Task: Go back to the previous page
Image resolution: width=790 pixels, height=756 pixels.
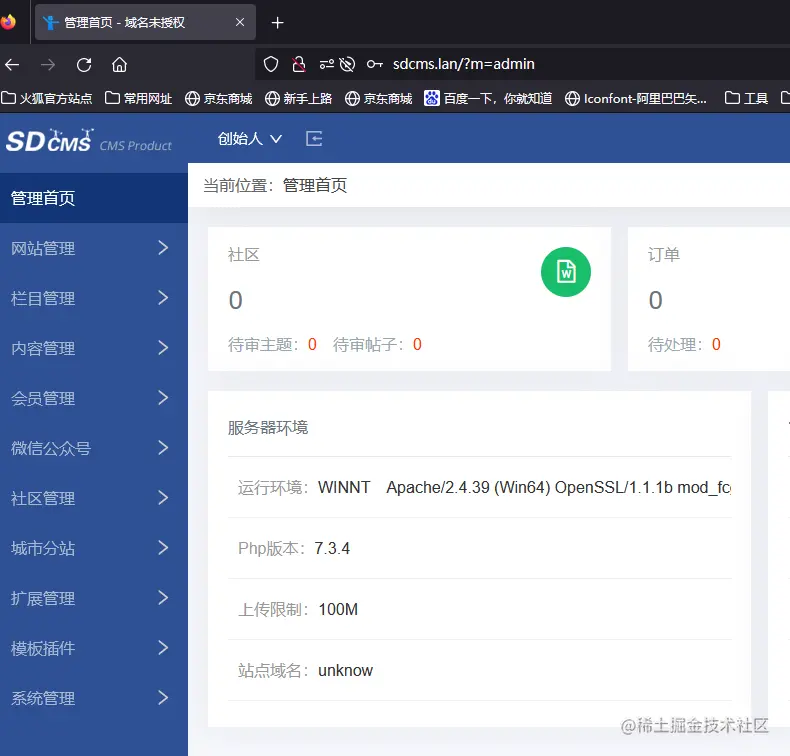Action: point(12,64)
